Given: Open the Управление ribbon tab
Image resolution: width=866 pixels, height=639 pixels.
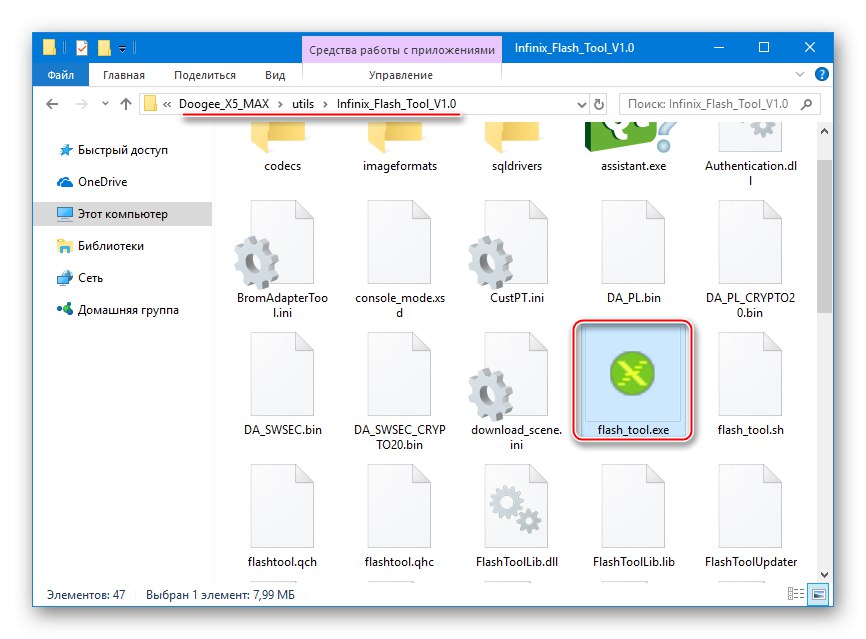Looking at the screenshot, I should [401, 75].
